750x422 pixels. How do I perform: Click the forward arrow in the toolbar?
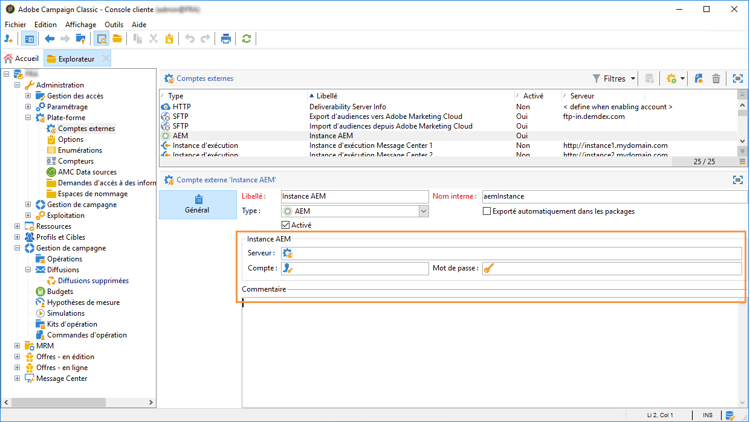coord(65,39)
